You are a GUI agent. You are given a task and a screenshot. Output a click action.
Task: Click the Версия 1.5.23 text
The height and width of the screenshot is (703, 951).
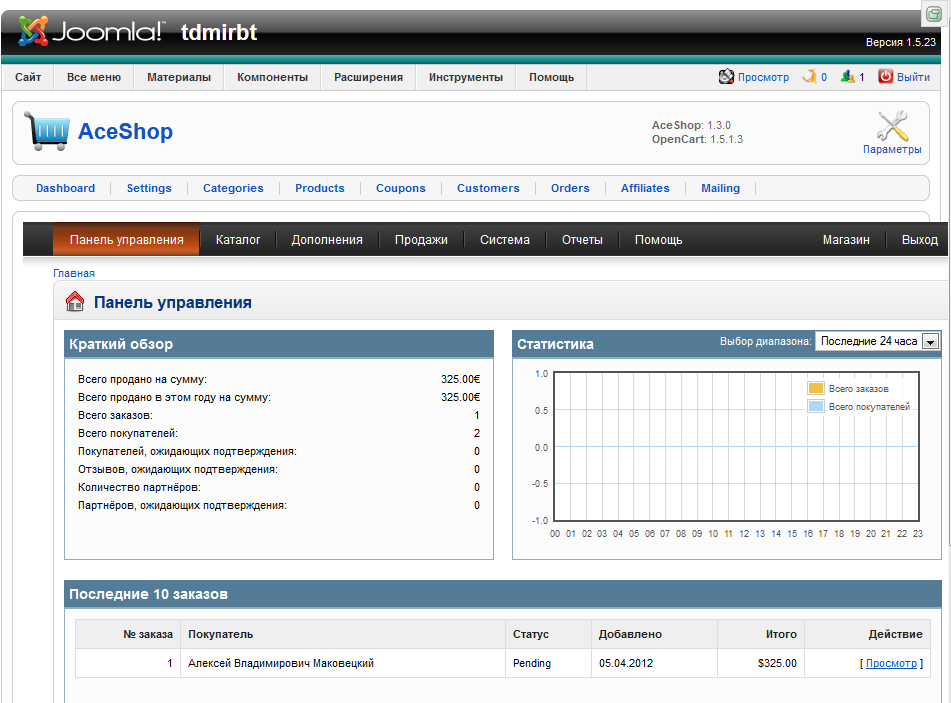[x=901, y=42]
